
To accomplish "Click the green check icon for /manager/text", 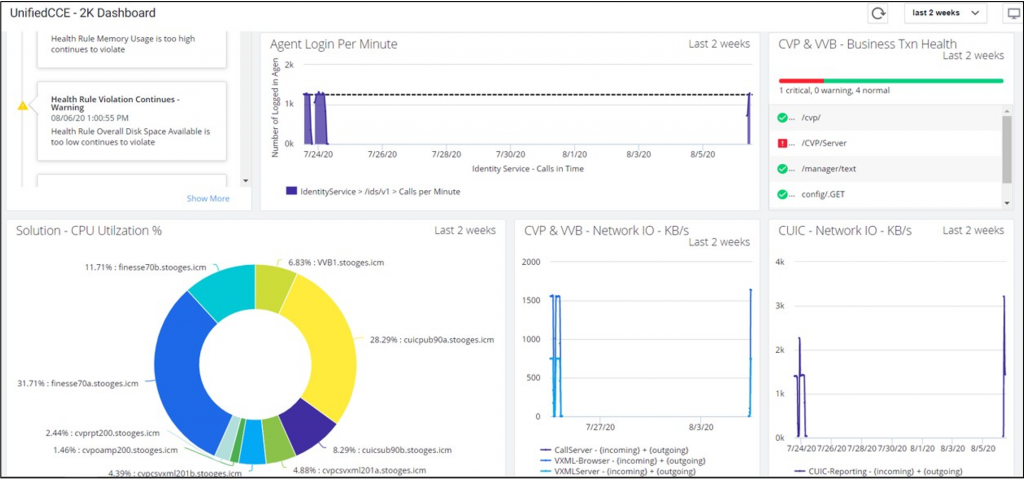I will click(783, 168).
